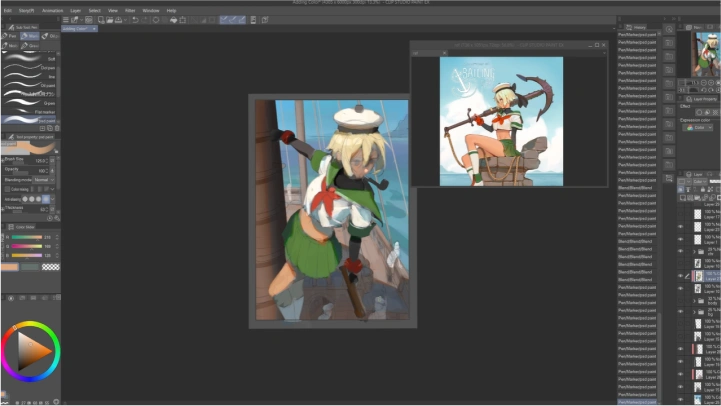The image size is (721, 406).
Task: Zoom in within the Navigator panel
Action: pos(711,83)
